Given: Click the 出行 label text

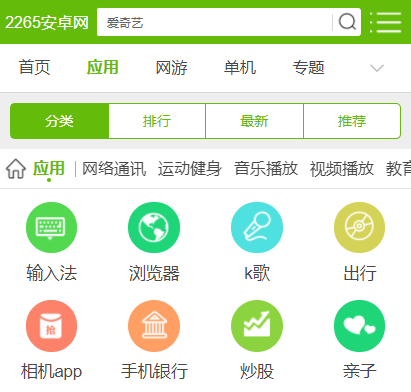Looking at the screenshot, I should (360, 273).
